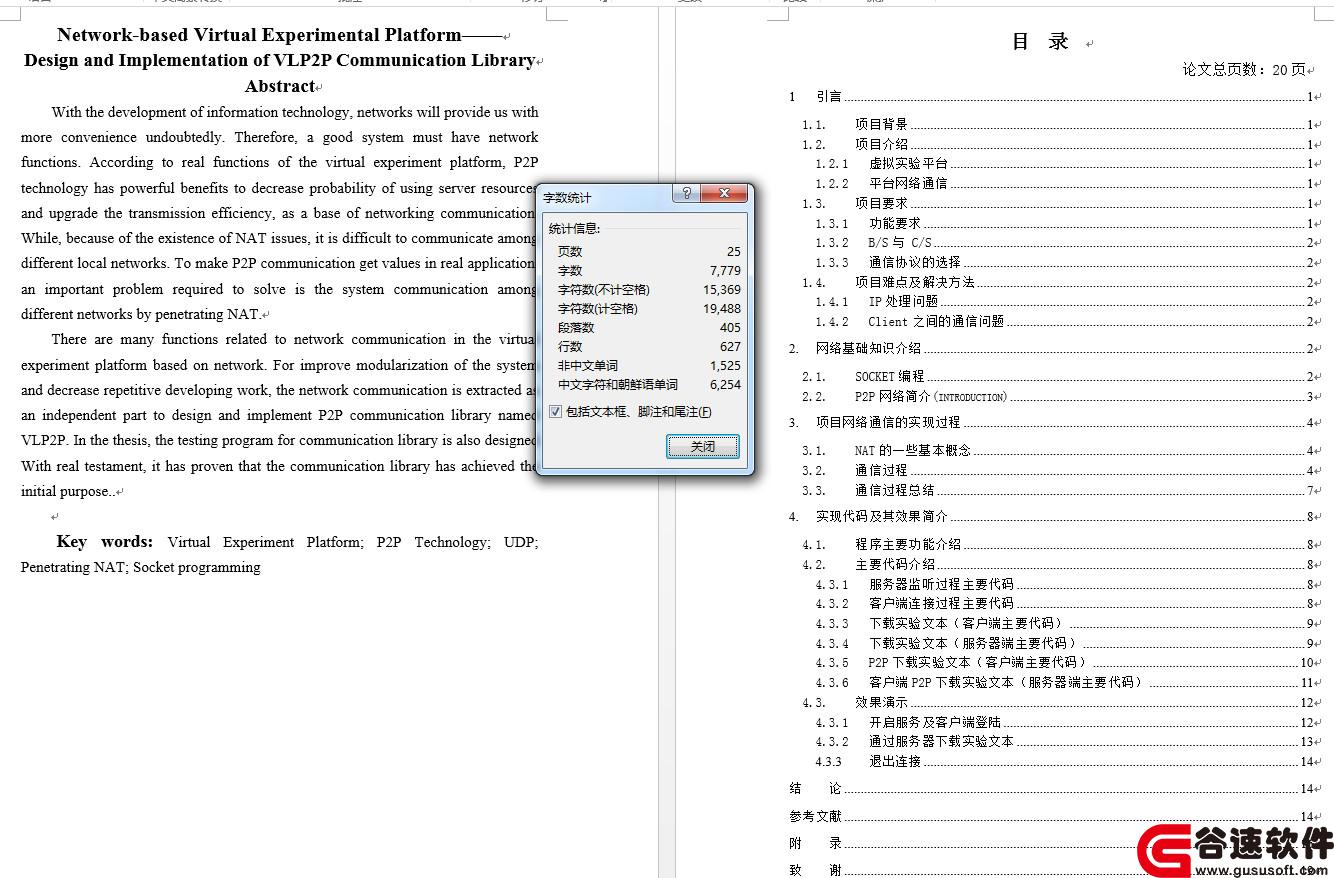Click the 非中文单词 1,525 row
Screen dimensions: 1334x878
(x=649, y=366)
